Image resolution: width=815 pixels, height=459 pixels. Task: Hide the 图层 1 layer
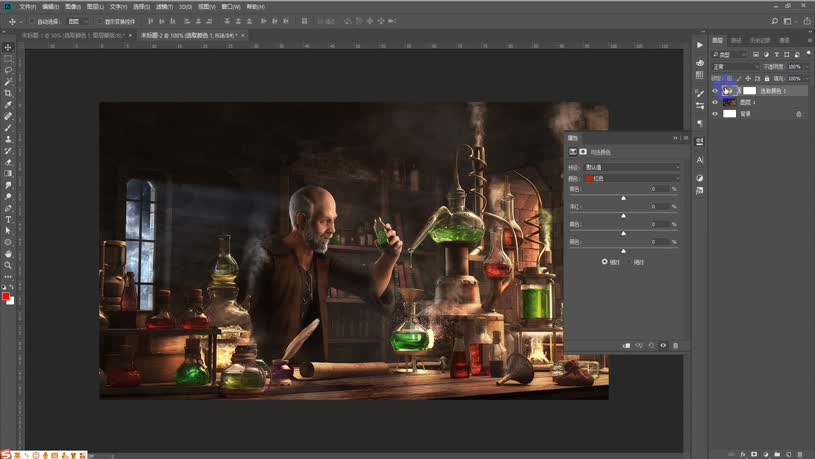(x=715, y=102)
